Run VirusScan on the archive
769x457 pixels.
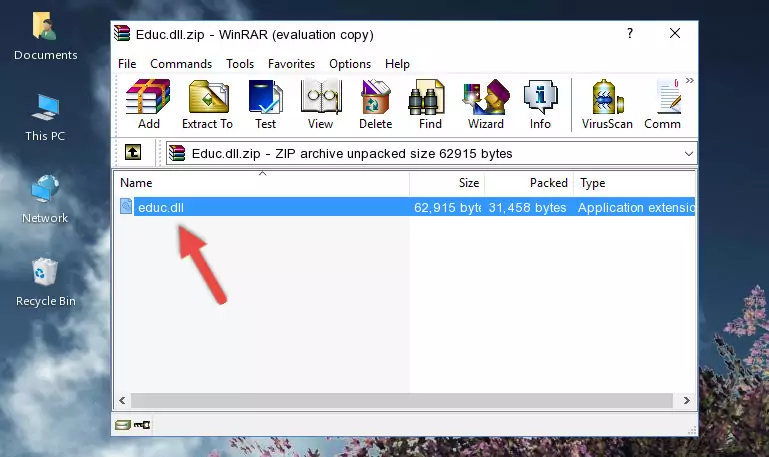607,104
